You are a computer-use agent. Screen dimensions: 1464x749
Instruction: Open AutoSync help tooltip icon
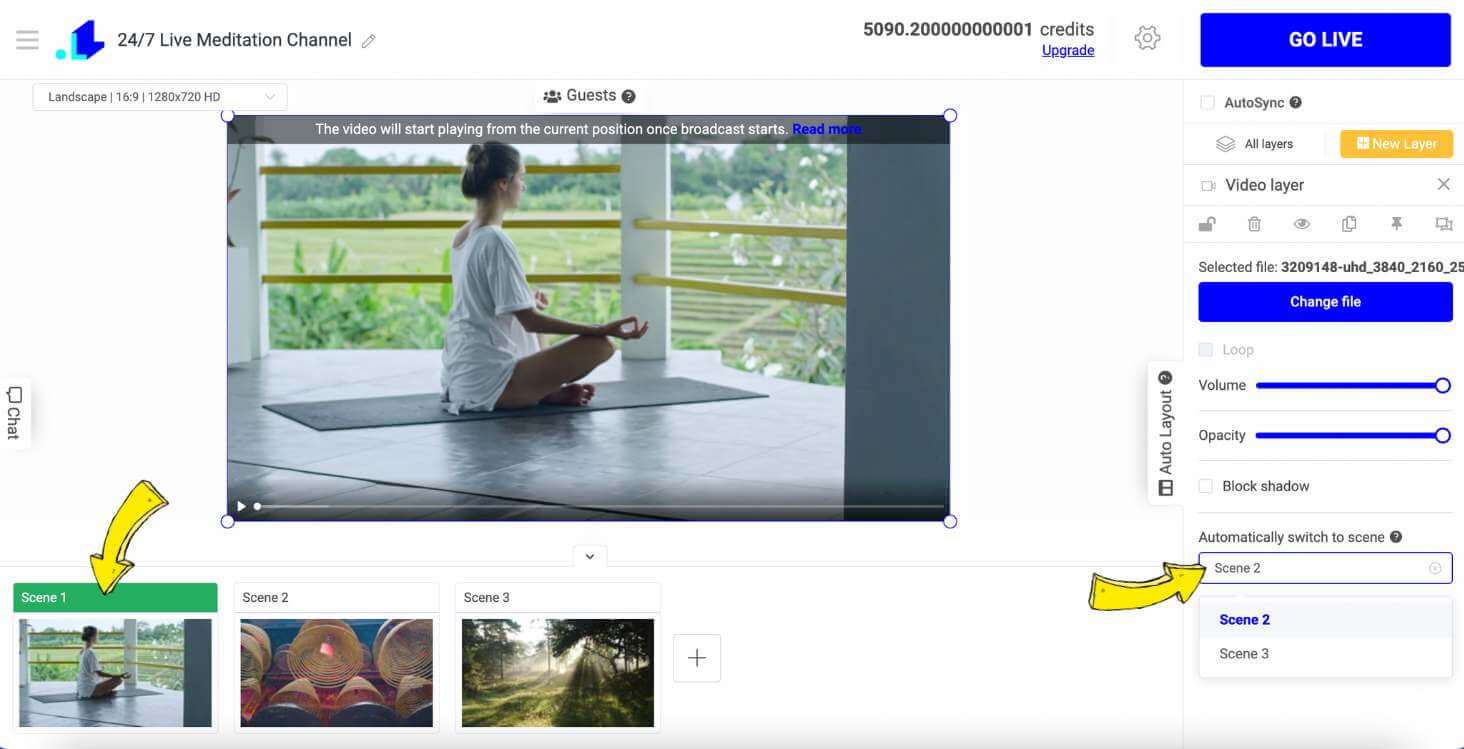pos(1295,102)
